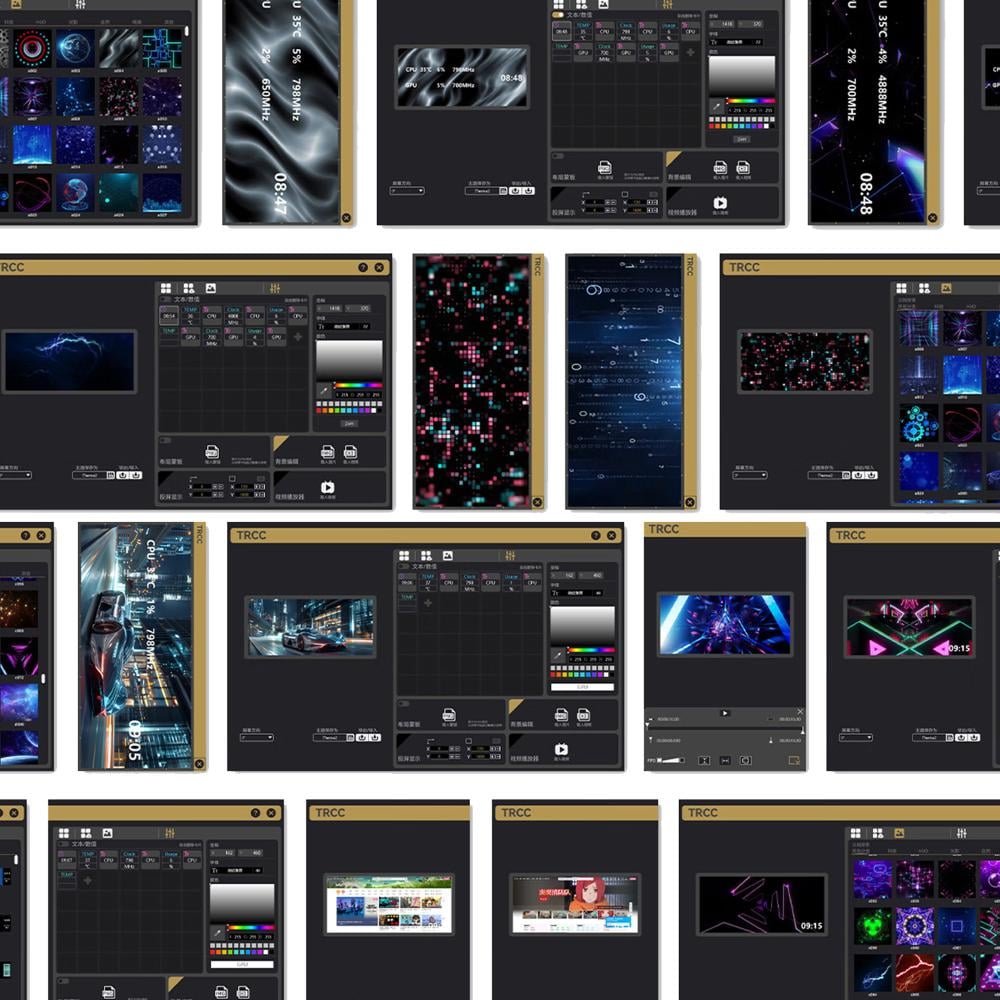Click the help icon in the car preview window
This screenshot has height=1000, width=1000.
click(x=596, y=536)
